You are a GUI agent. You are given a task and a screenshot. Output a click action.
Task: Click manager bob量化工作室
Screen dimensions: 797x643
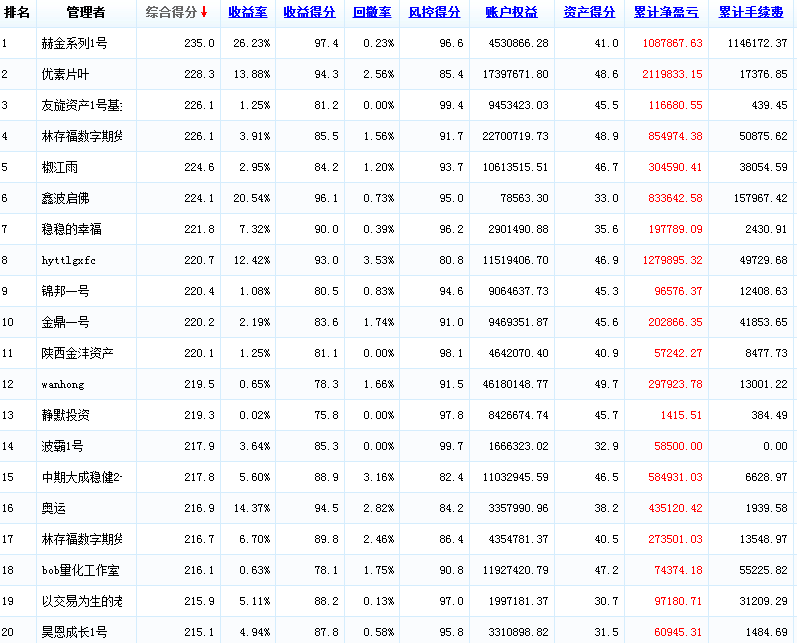point(81,570)
